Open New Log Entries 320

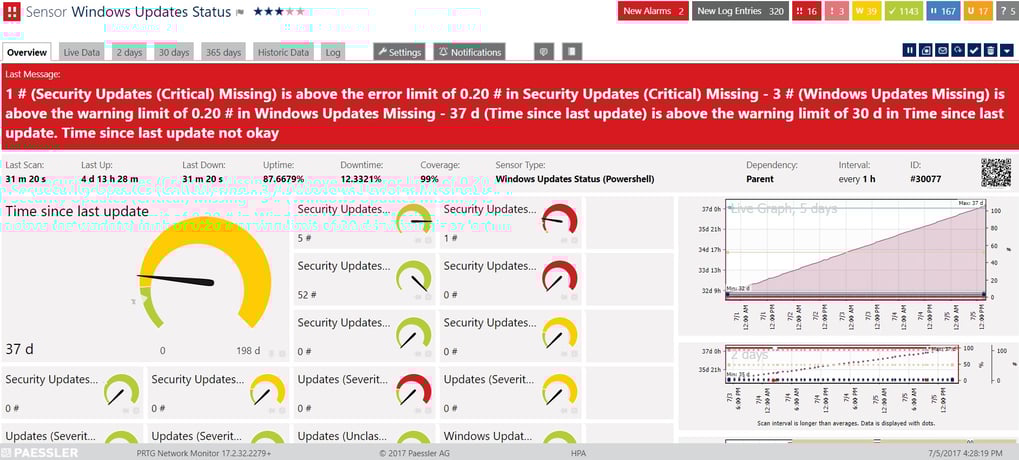pos(740,11)
